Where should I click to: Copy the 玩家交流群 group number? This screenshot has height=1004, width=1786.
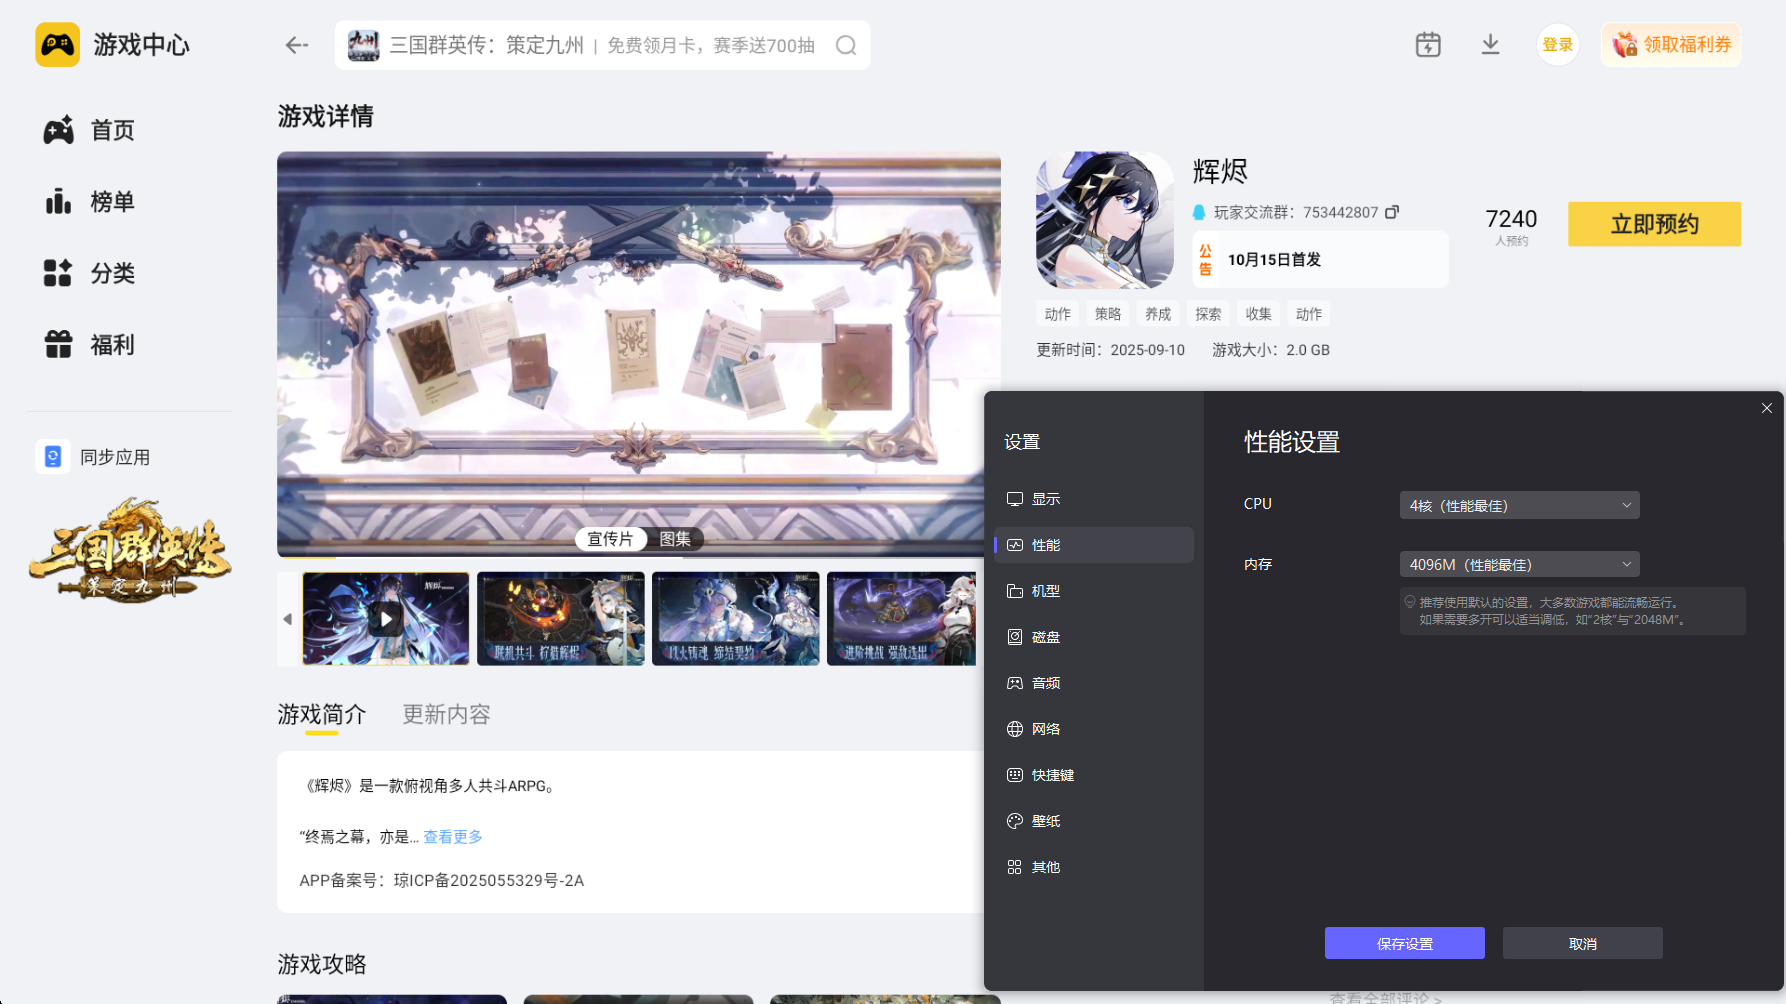[1394, 212]
